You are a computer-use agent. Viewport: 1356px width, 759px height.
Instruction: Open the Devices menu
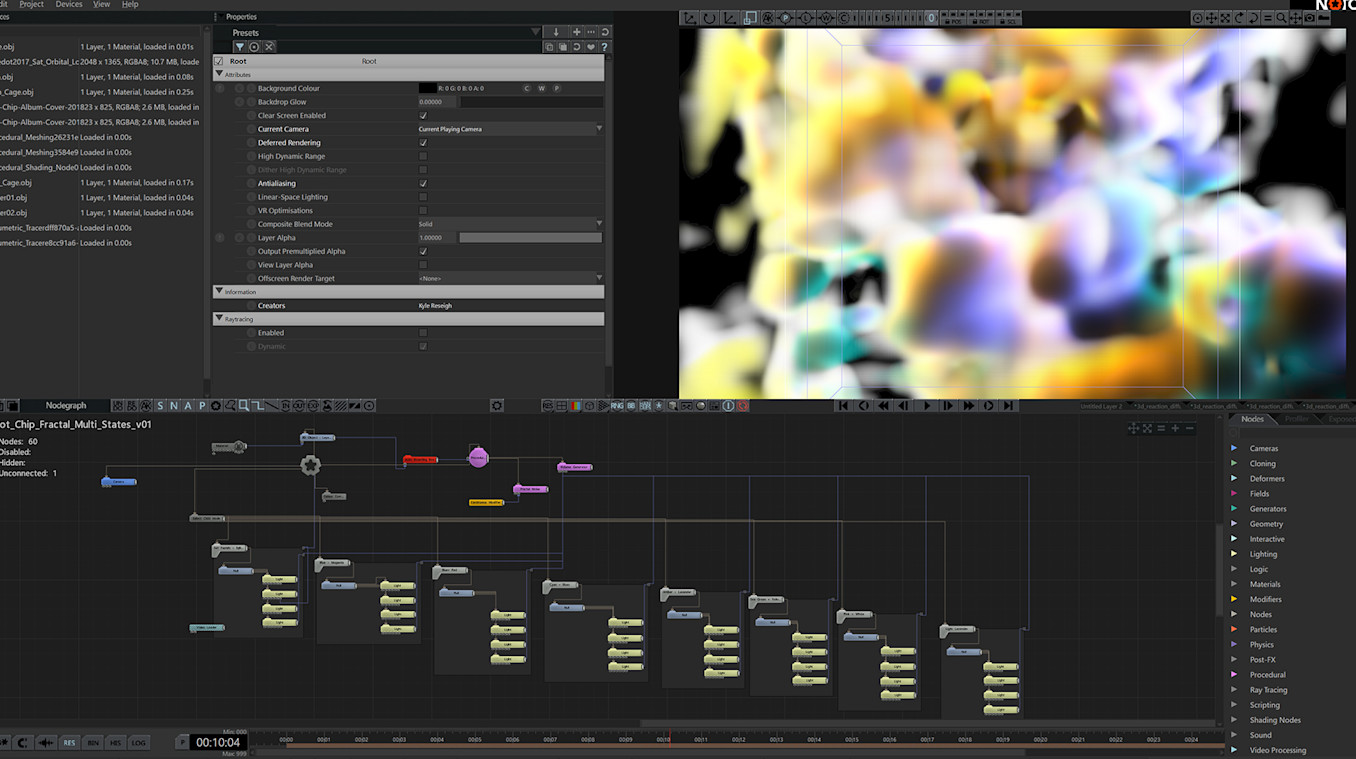point(69,4)
